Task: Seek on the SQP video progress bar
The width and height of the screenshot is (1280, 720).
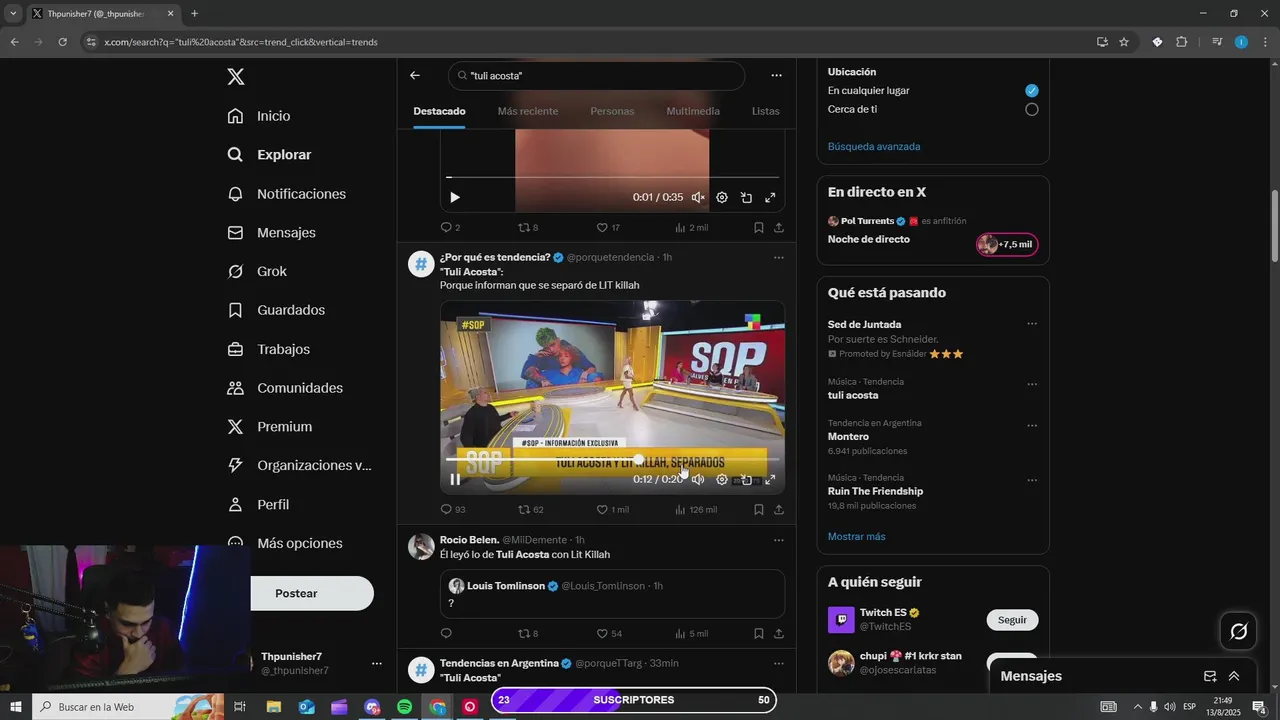Action: tap(612, 460)
